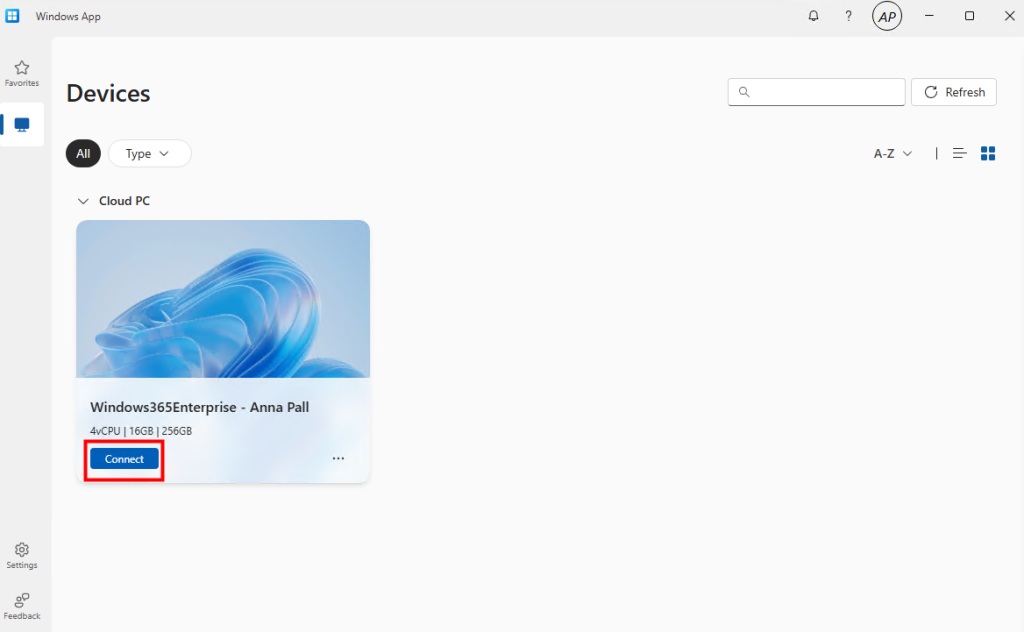
Task: Connect to Windows365Enterprise Cloud PC
Action: pyautogui.click(x=124, y=459)
